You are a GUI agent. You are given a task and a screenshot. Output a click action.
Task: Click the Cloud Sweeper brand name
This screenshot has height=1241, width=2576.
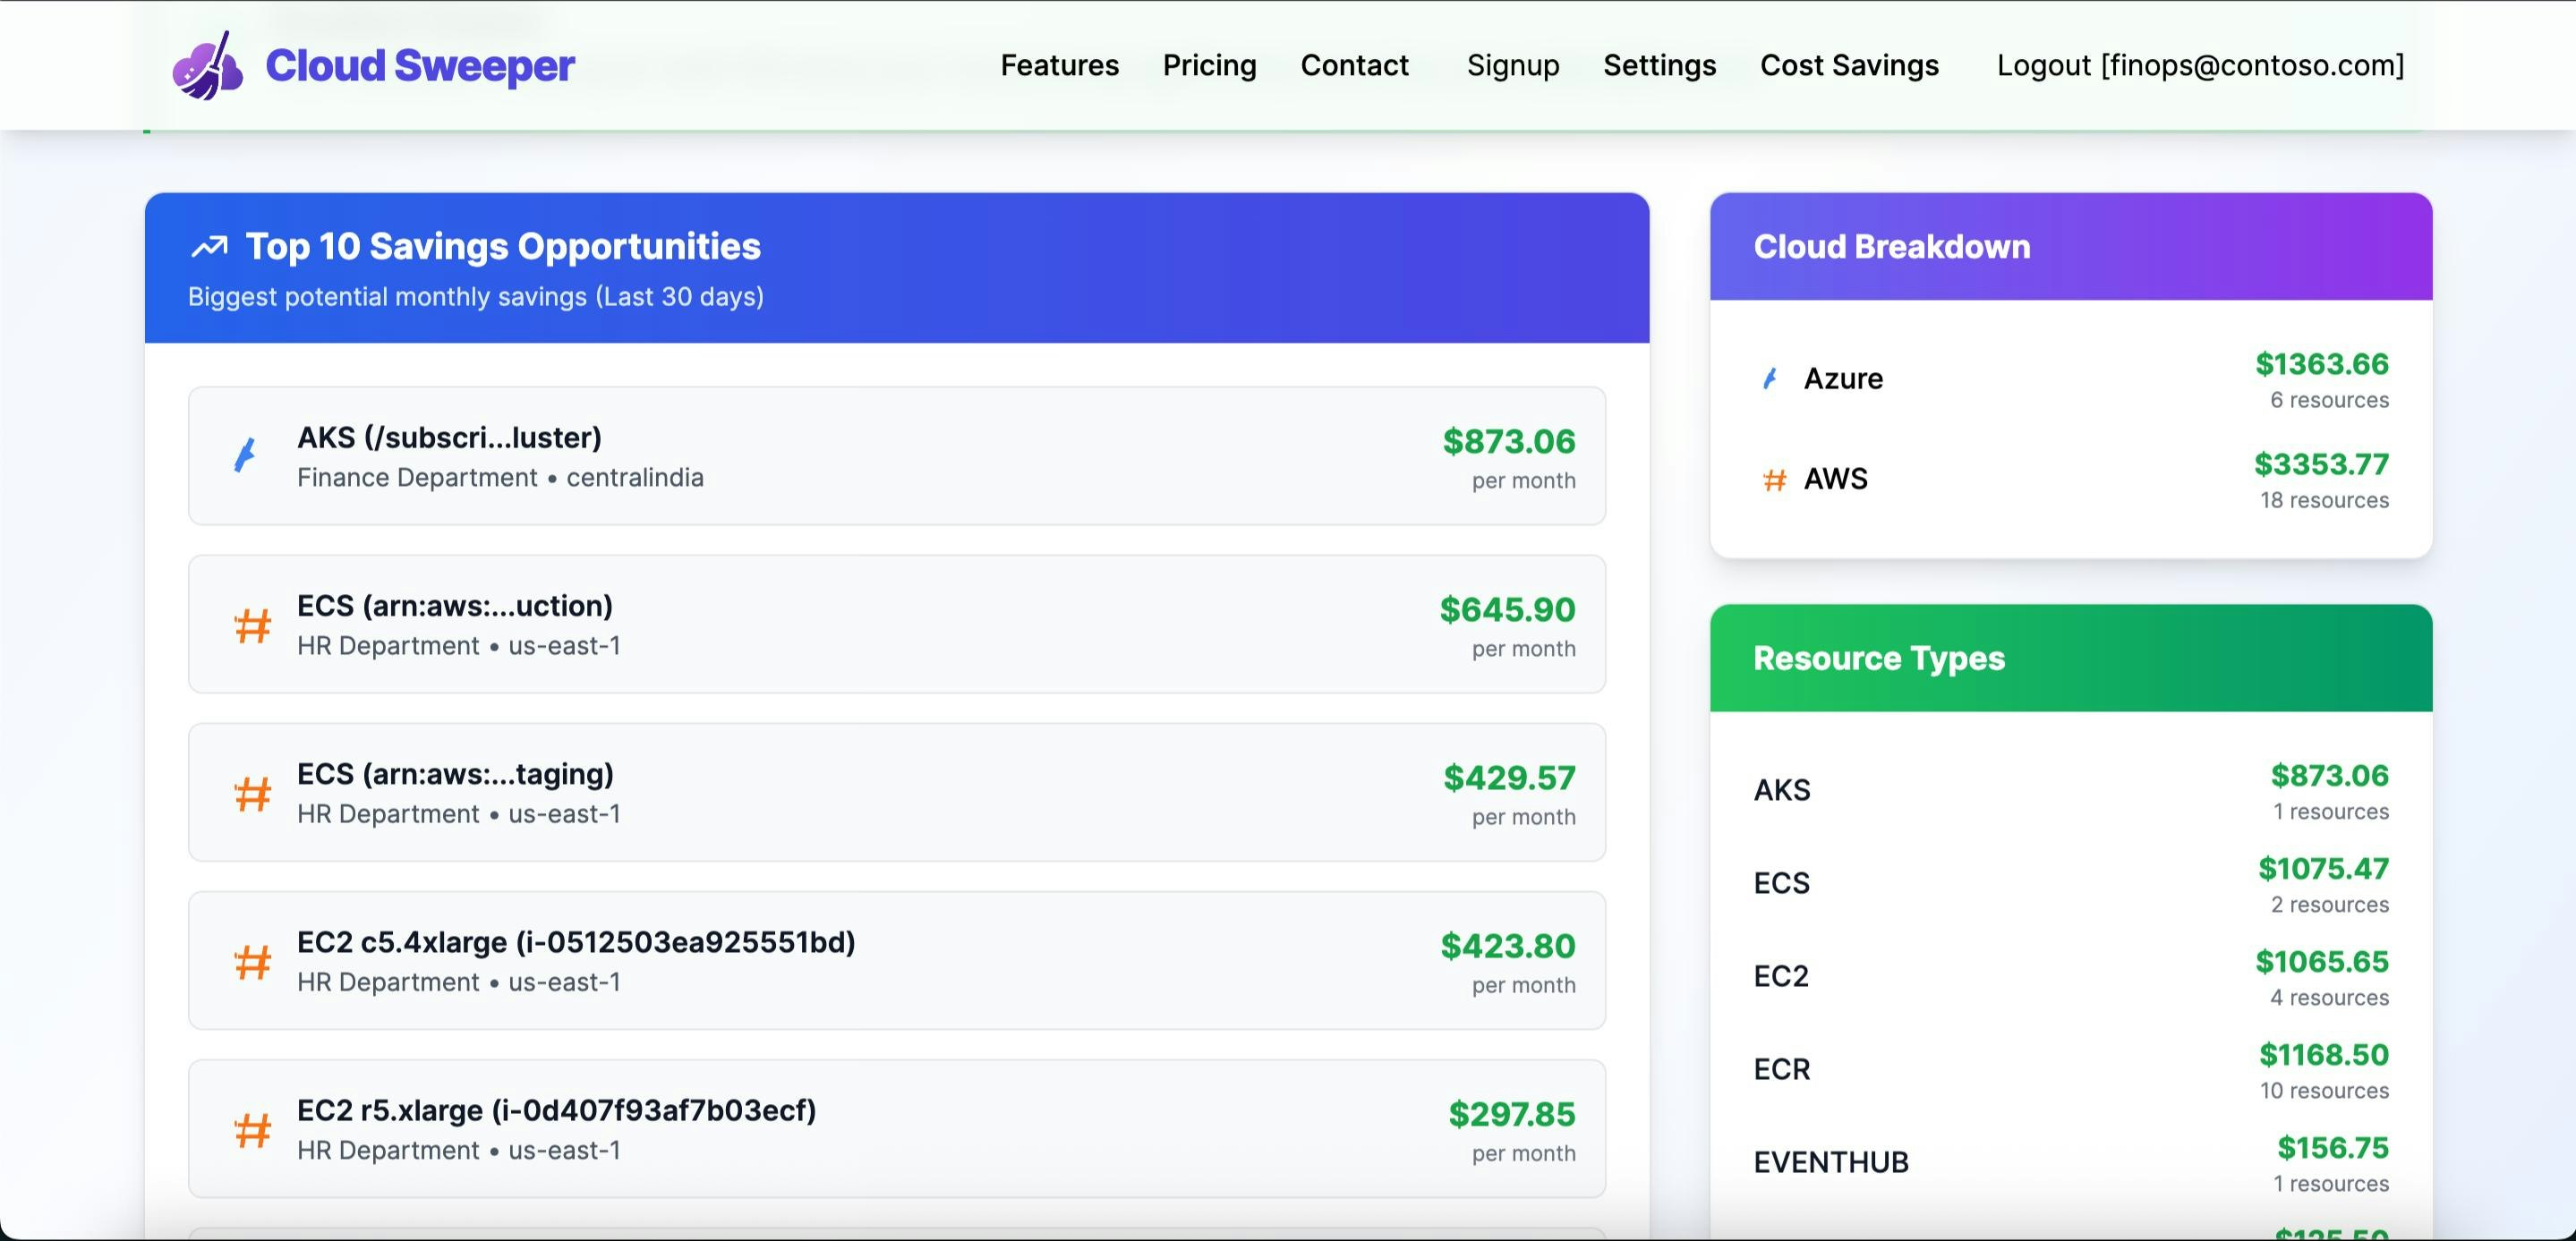point(420,65)
